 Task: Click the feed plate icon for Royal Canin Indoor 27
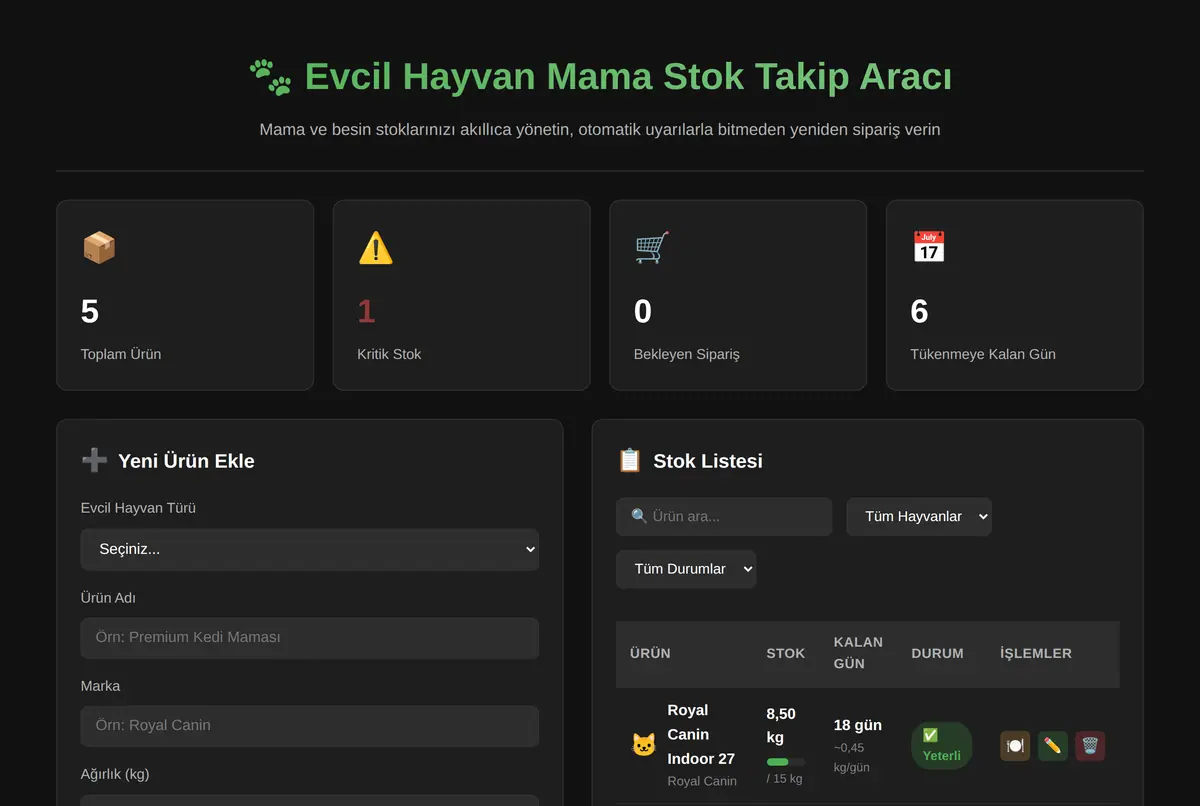[x=1015, y=746]
